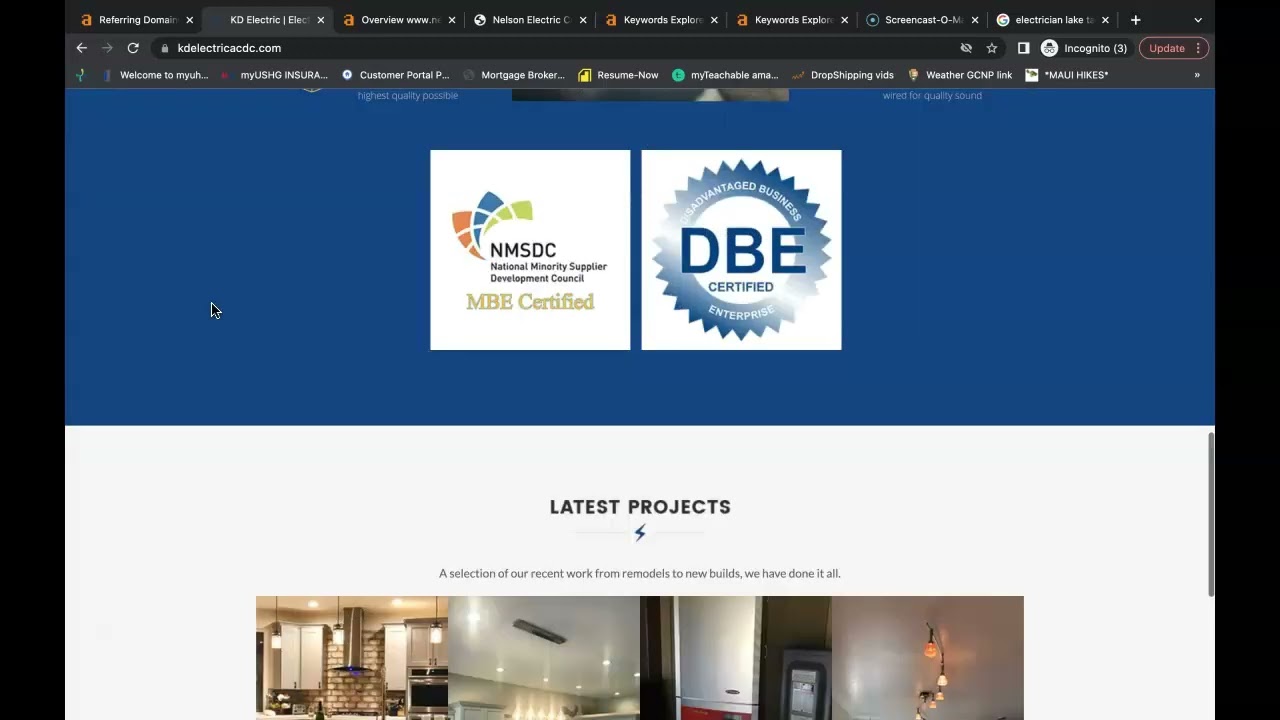Click the Update button
1280x720 pixels.
point(1174,48)
